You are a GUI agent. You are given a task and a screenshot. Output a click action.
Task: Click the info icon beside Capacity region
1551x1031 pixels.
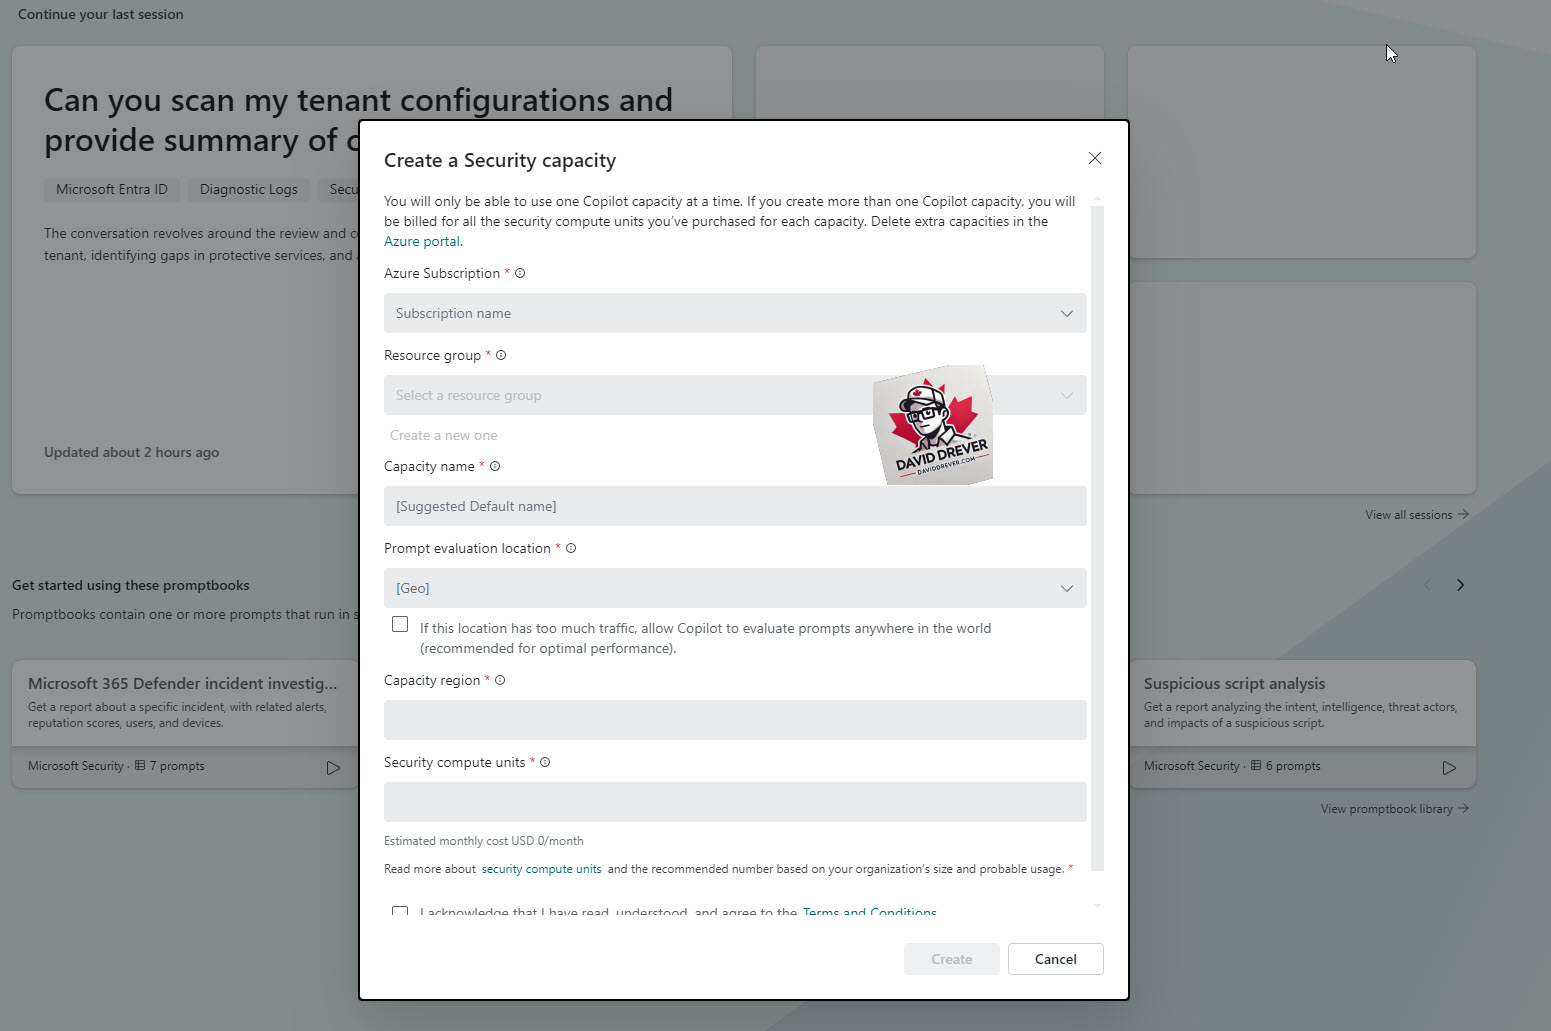500,680
